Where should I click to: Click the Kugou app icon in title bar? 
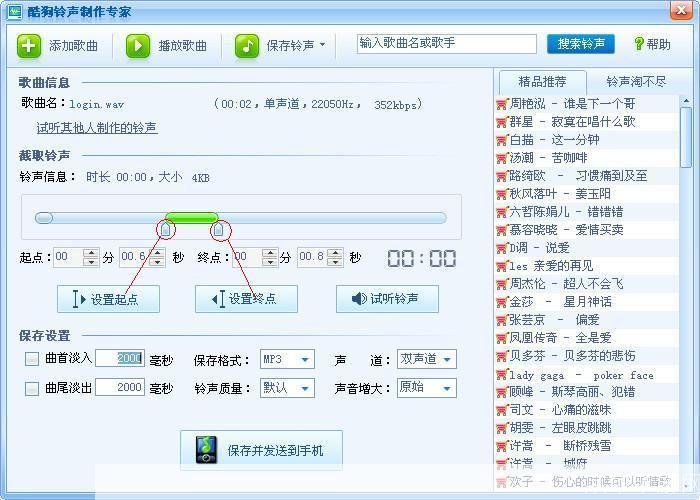(14, 11)
